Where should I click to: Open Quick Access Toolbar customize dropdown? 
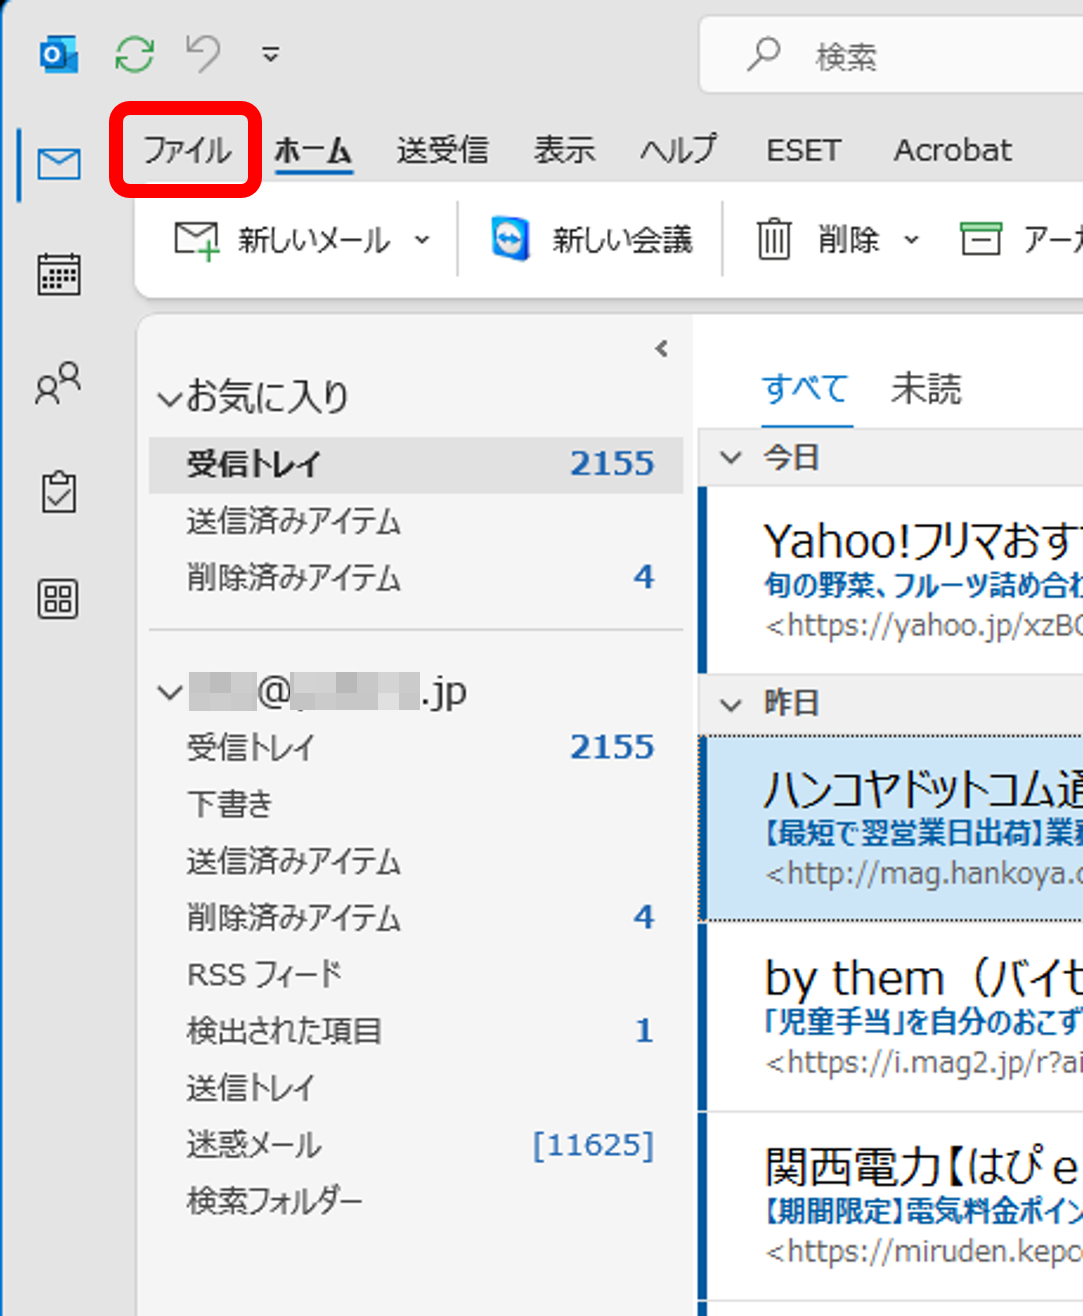tap(270, 55)
